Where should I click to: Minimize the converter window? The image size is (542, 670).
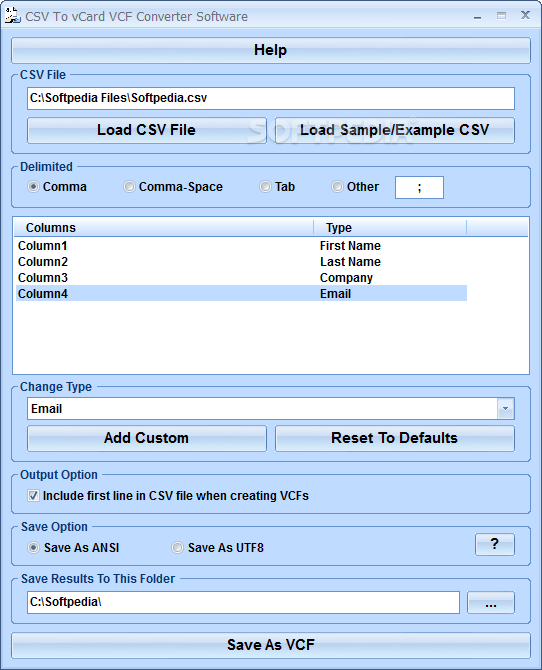[477, 17]
